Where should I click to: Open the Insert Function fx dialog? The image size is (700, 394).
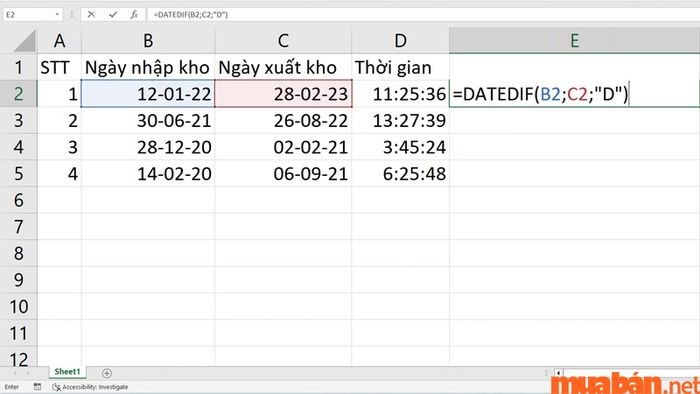click(x=134, y=14)
